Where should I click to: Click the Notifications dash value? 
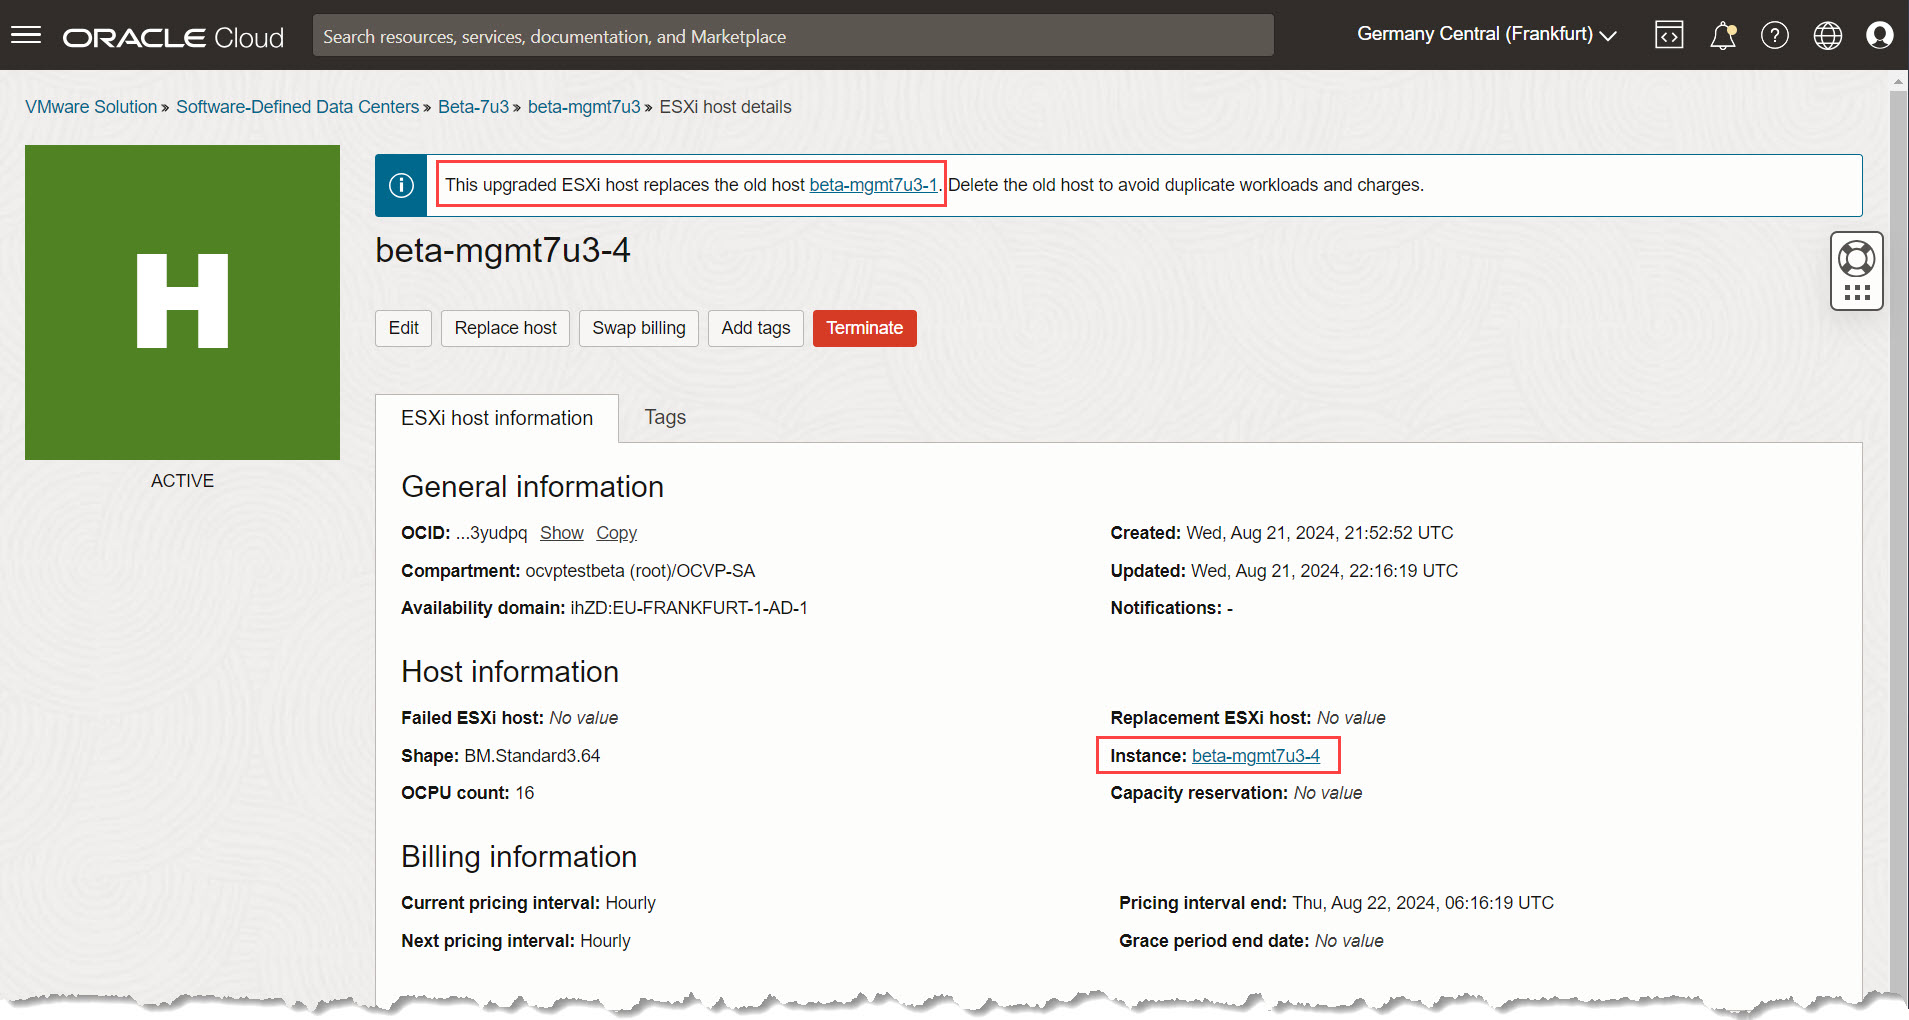(1230, 608)
